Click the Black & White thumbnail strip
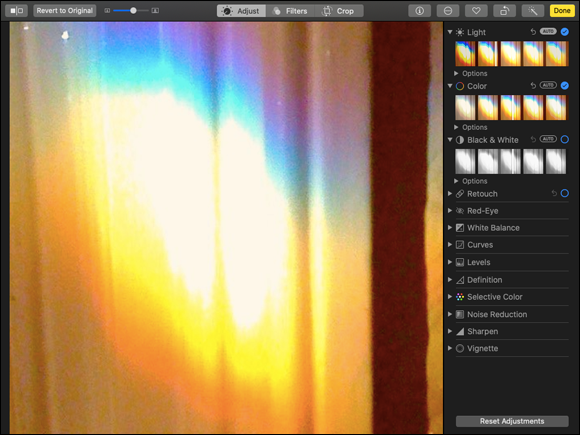580x435 pixels. pos(511,161)
